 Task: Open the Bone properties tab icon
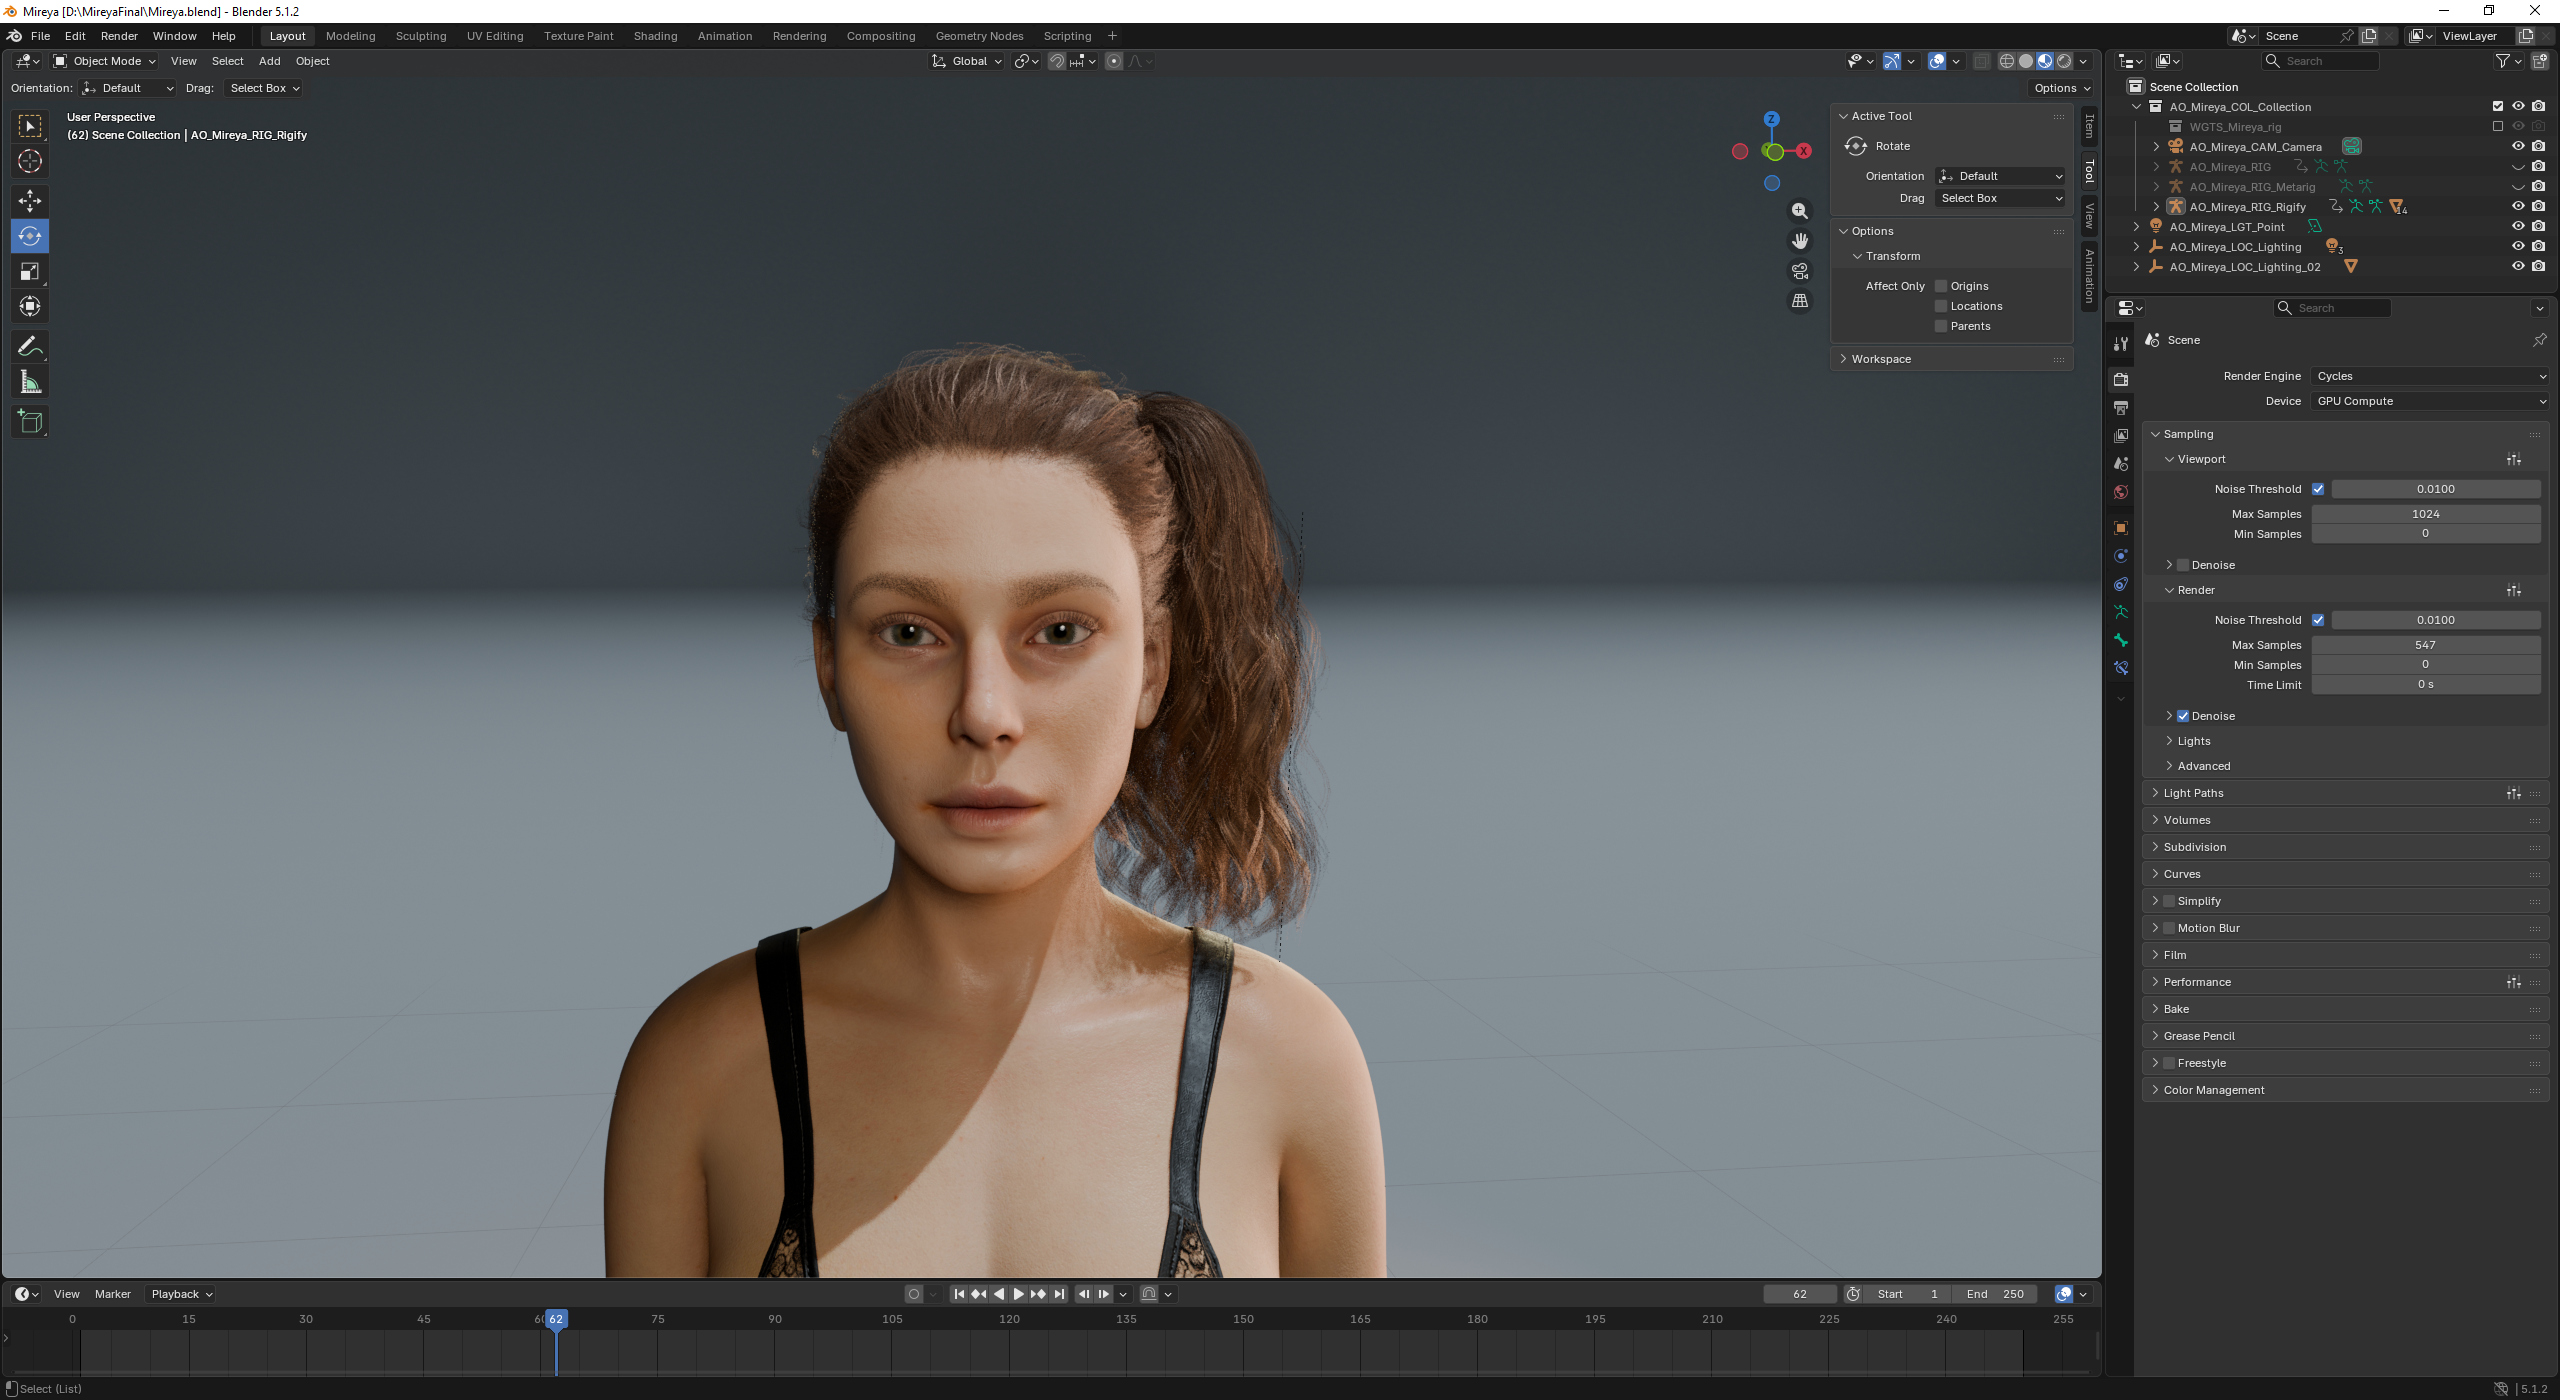point(2121,640)
